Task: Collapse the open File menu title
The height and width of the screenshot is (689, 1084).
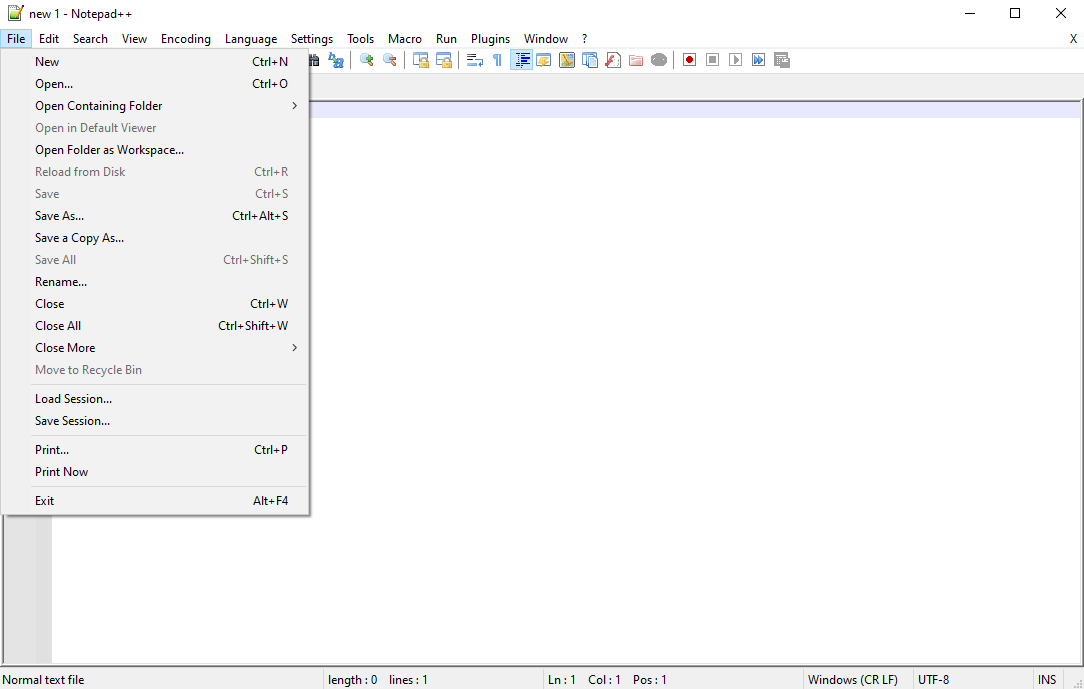Action: click(16, 39)
